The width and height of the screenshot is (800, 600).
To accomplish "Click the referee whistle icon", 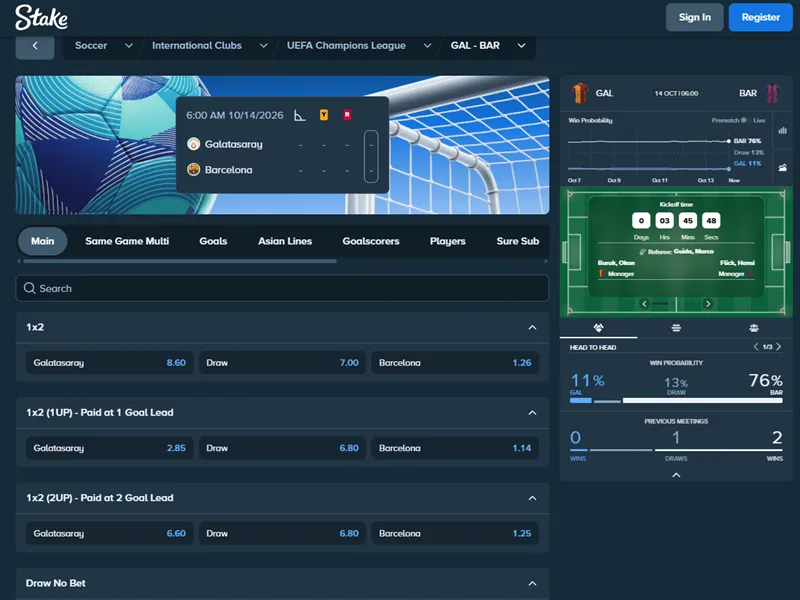I will point(642,252).
